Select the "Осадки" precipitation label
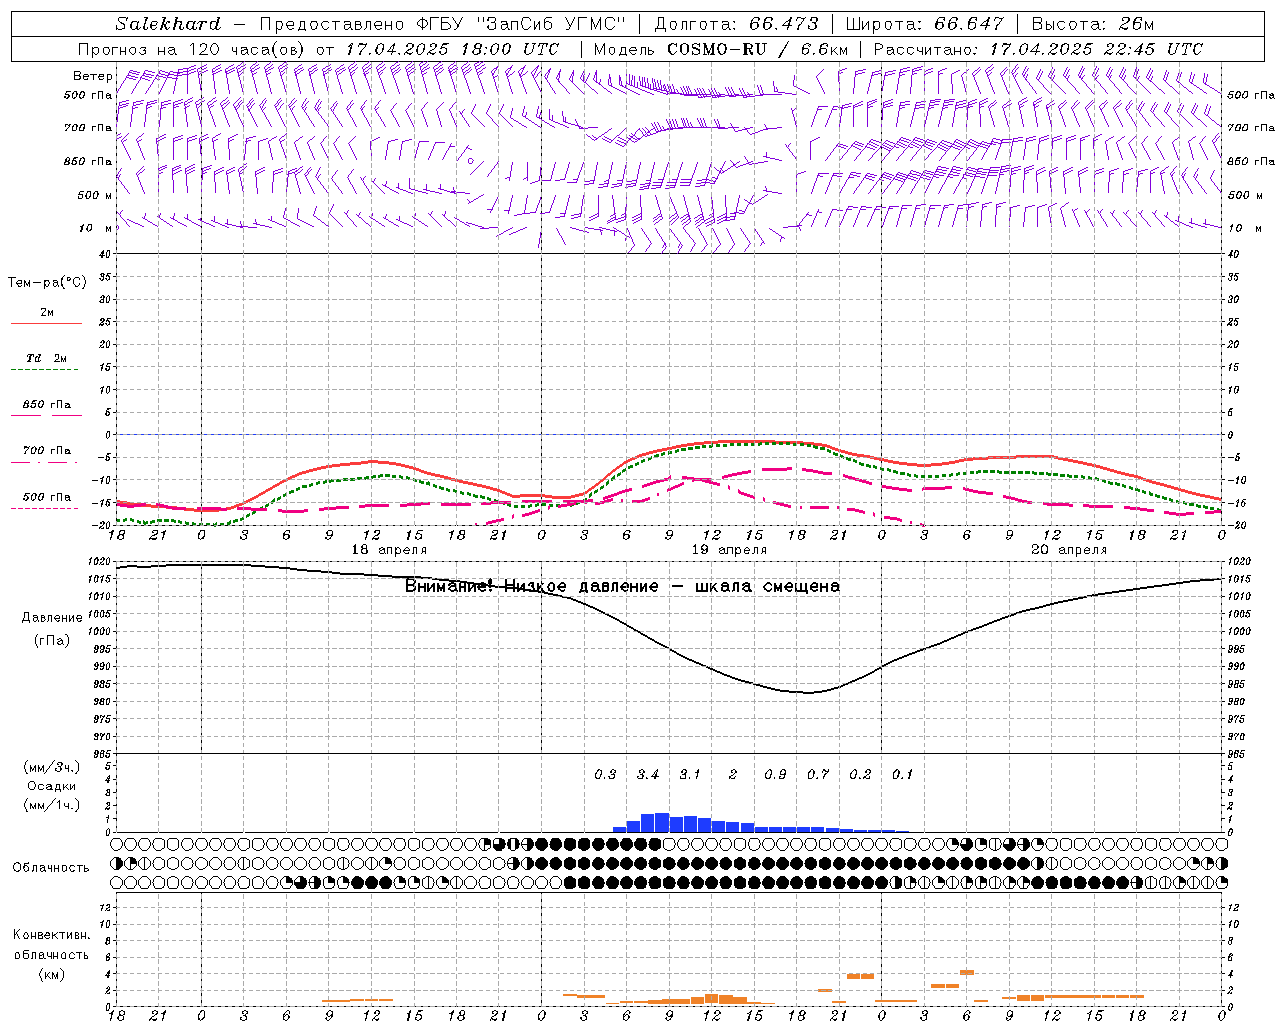The image size is (1280, 1024). (52, 787)
